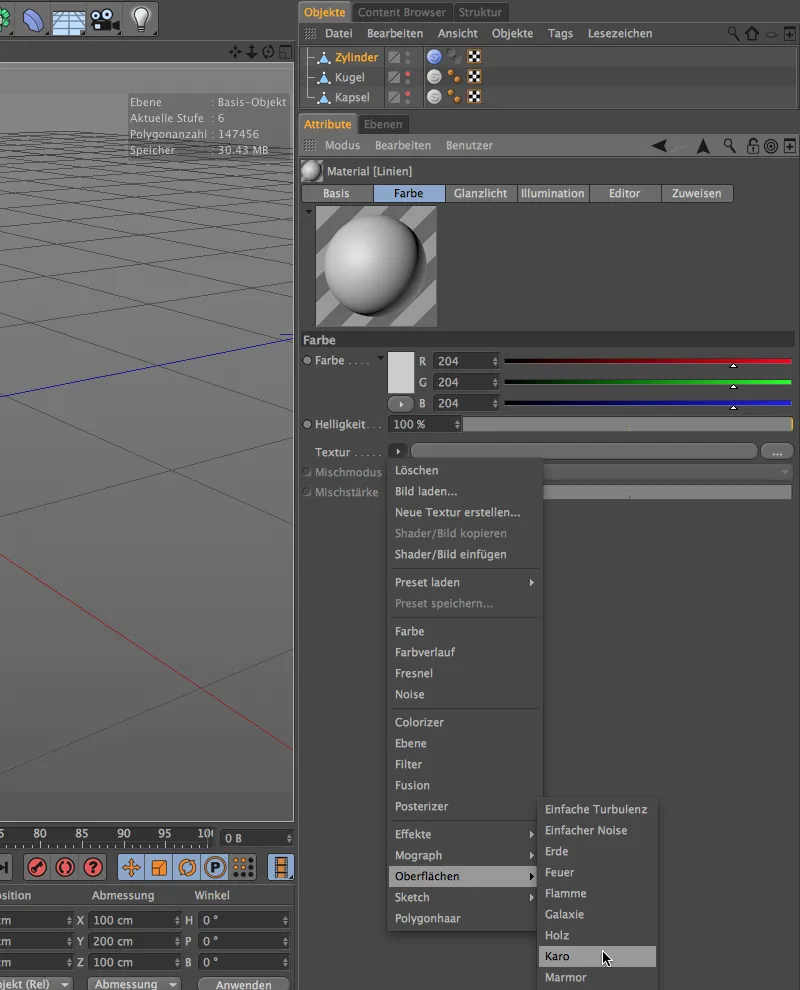Toggle viewport maximize icon
The height and width of the screenshot is (990, 800).
(x=285, y=52)
